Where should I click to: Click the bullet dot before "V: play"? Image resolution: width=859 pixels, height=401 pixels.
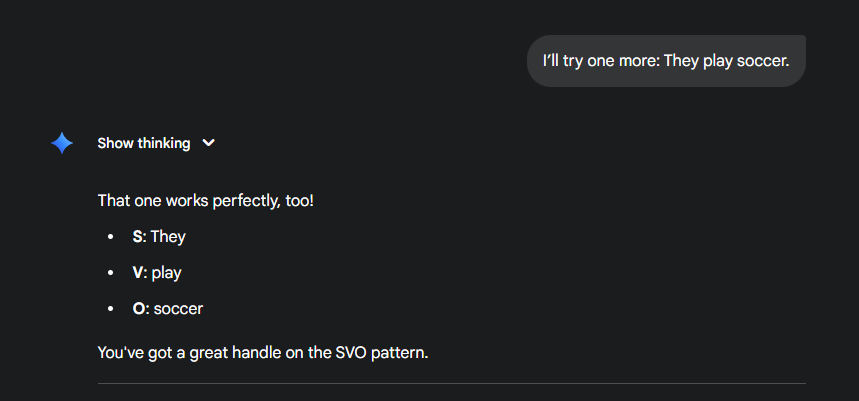110,274
